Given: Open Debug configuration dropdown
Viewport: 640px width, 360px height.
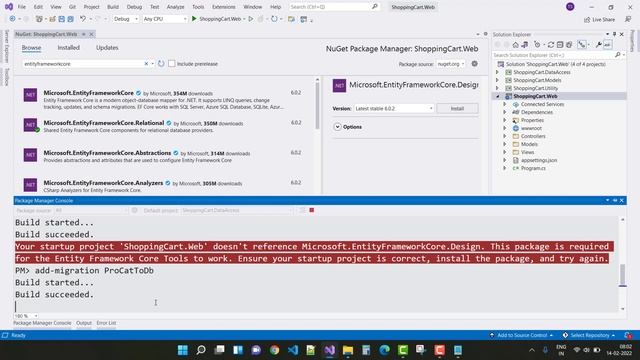Looking at the screenshot, I should click(x=126, y=19).
